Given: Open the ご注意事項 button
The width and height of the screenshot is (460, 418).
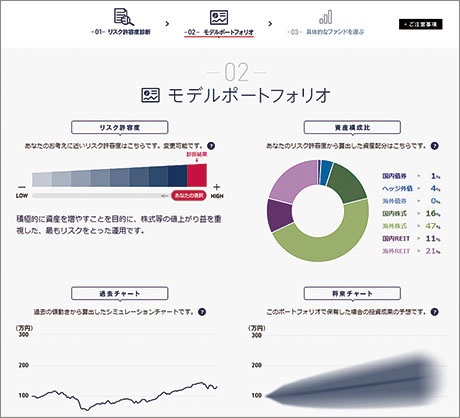Looking at the screenshot, I should tap(420, 24).
